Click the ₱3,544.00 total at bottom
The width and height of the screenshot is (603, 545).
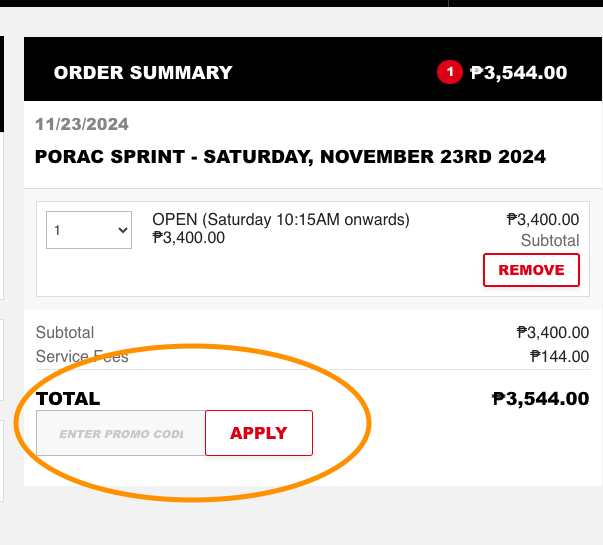coord(540,399)
